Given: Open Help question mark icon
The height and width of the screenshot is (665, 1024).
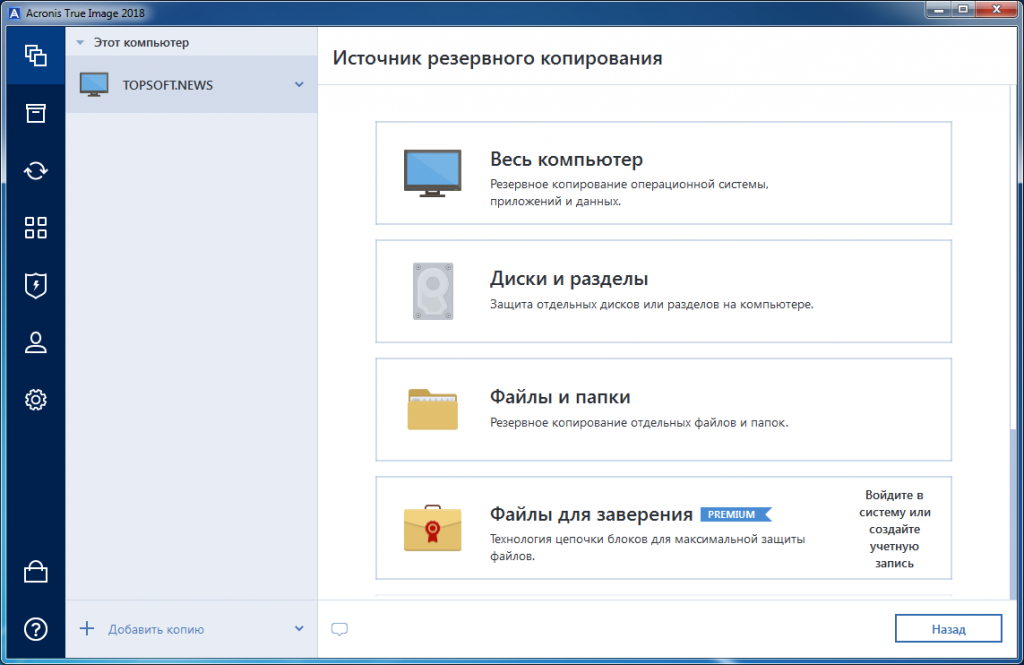Looking at the screenshot, I should tap(36, 629).
